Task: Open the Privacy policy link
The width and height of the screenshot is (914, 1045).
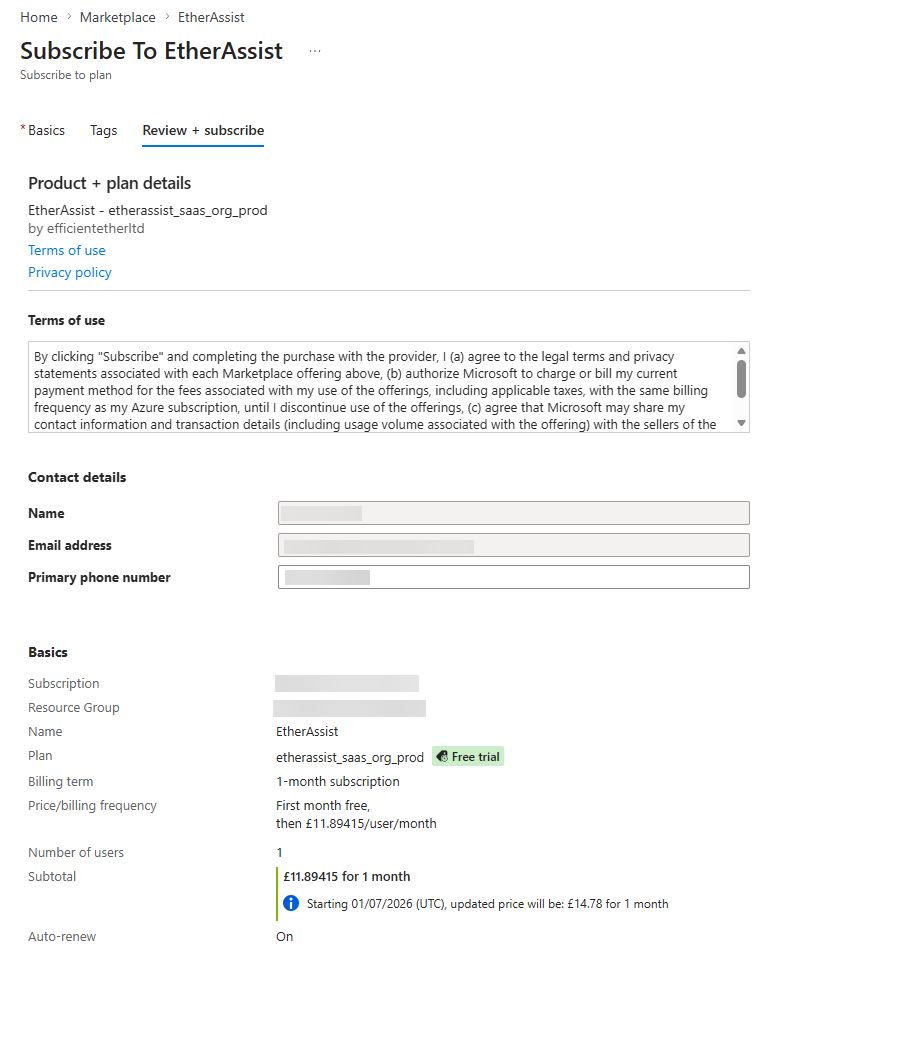Action: 70,273
